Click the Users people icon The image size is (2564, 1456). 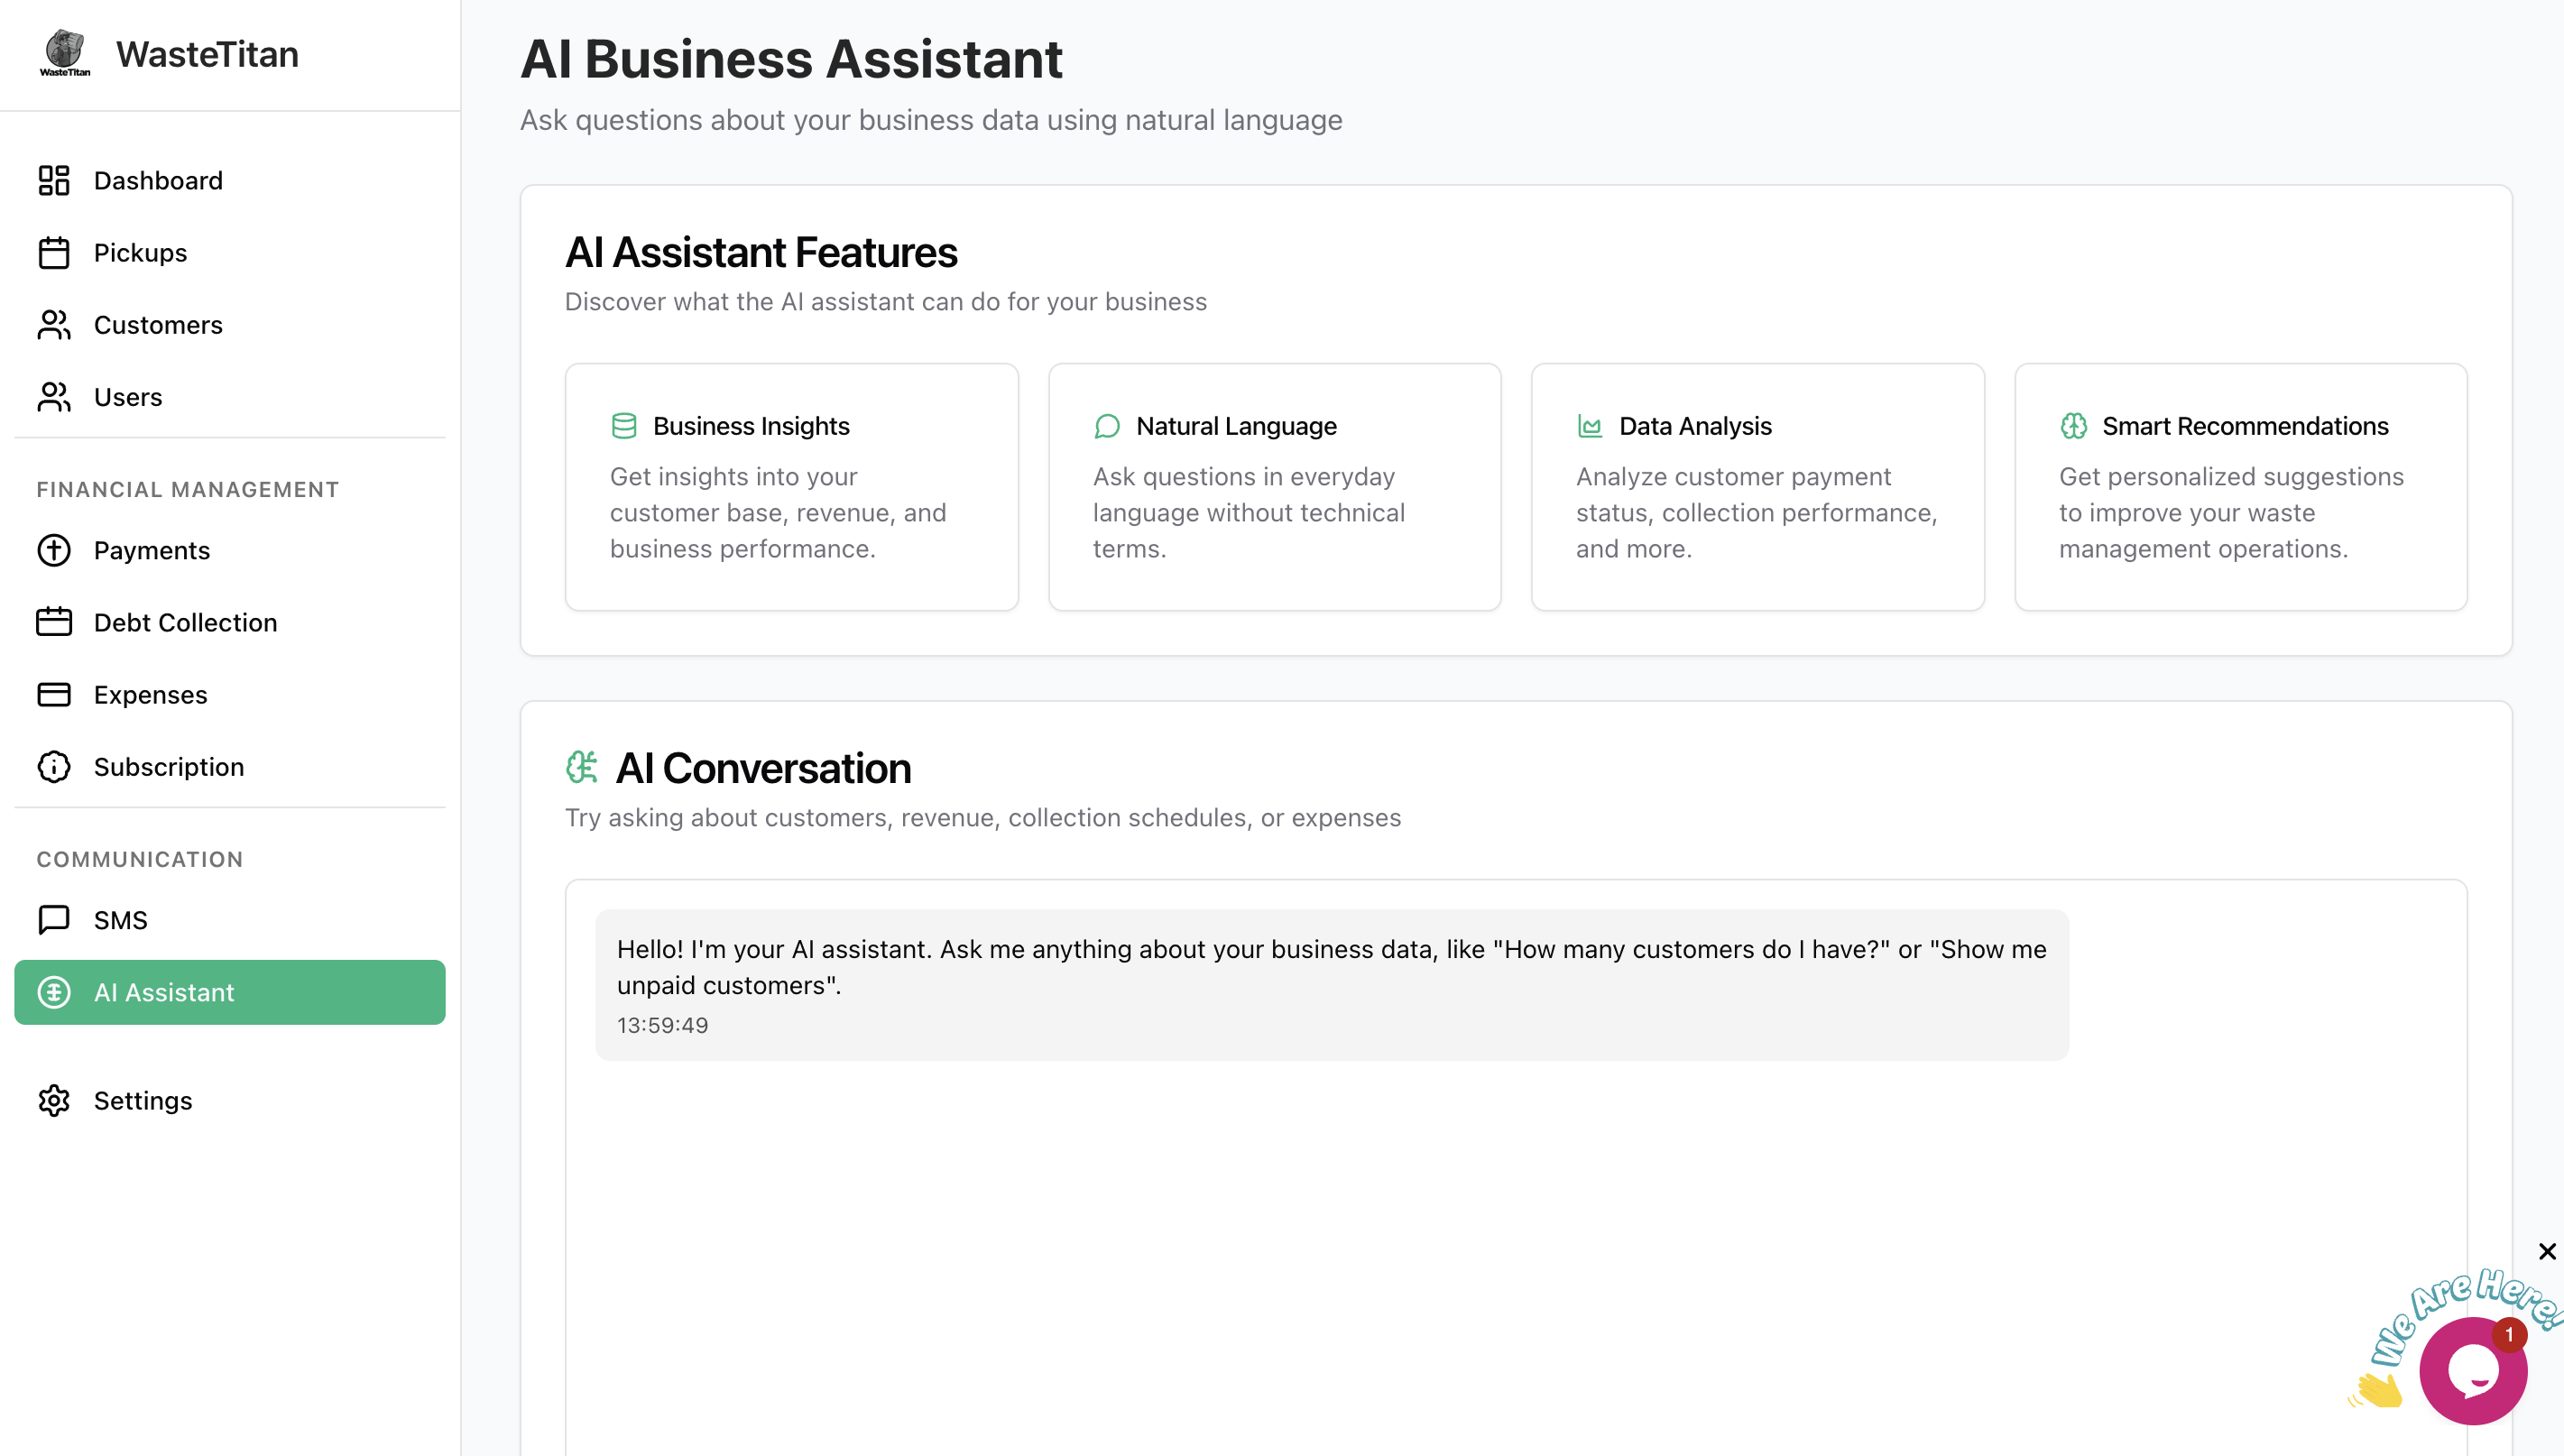54,397
